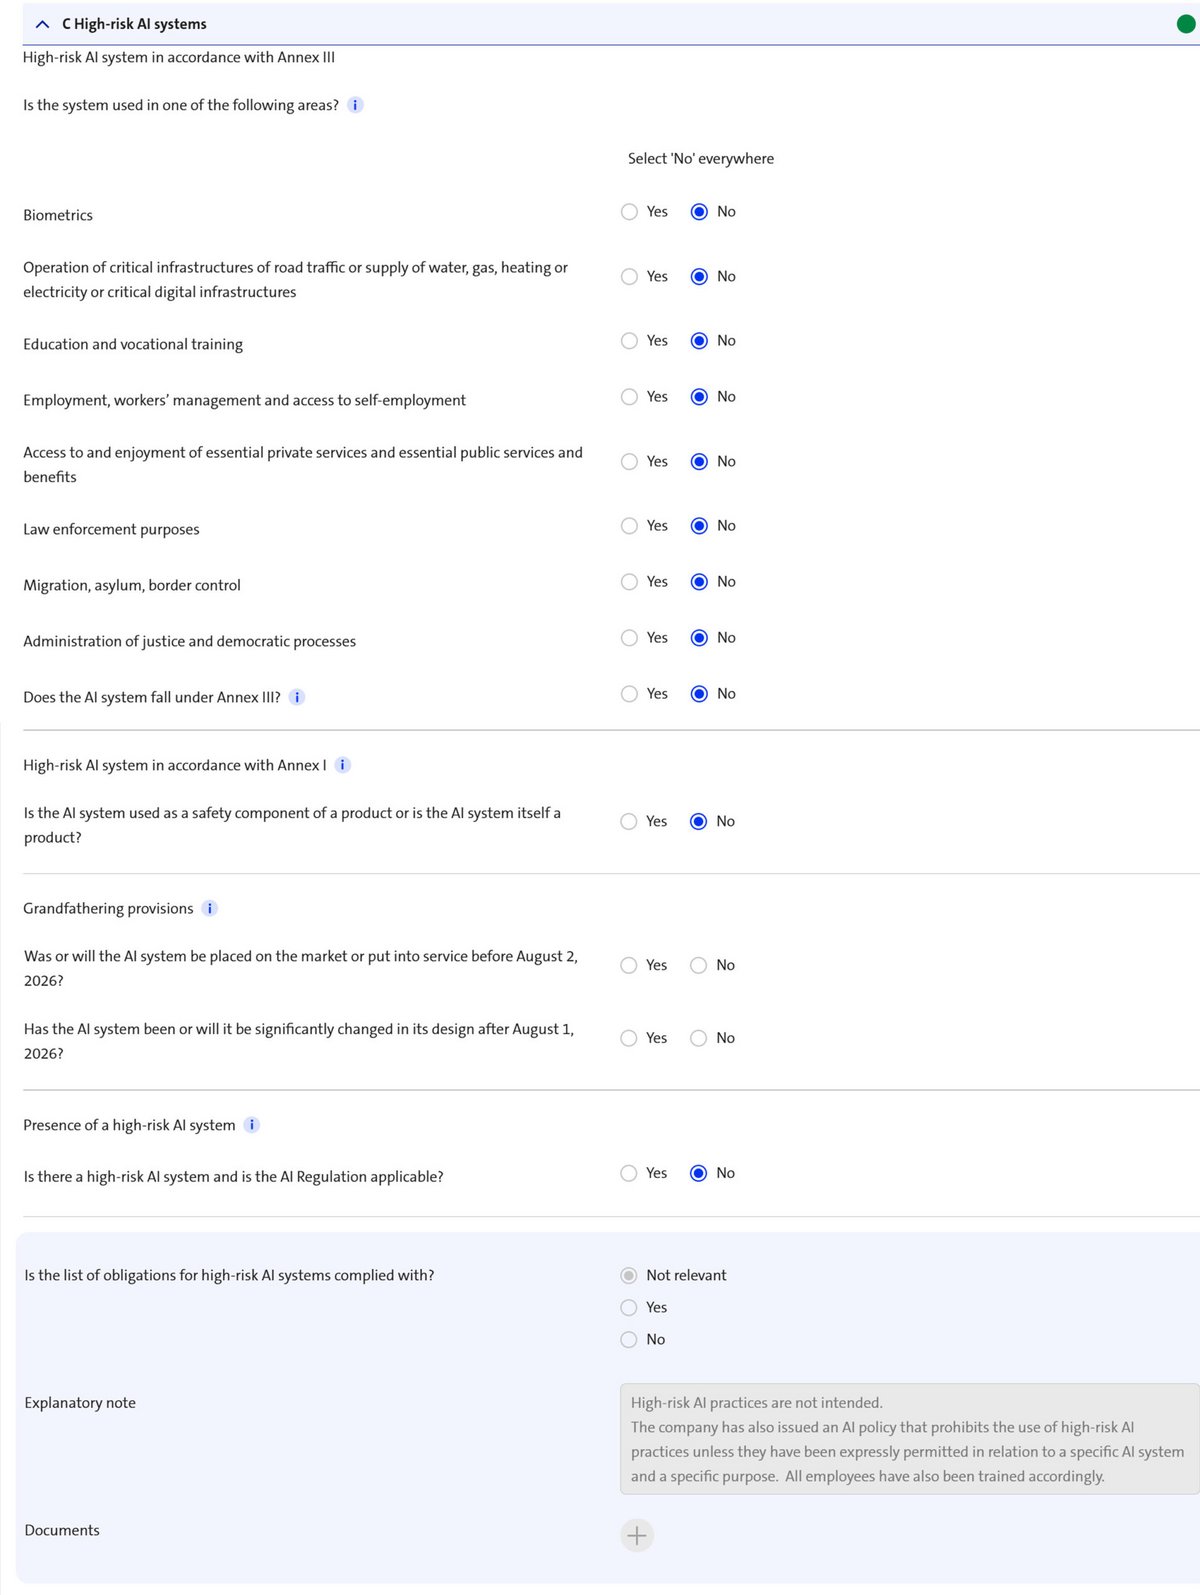View Grandfathering provisions info tooltip icon
The height and width of the screenshot is (1595, 1200).
point(210,908)
